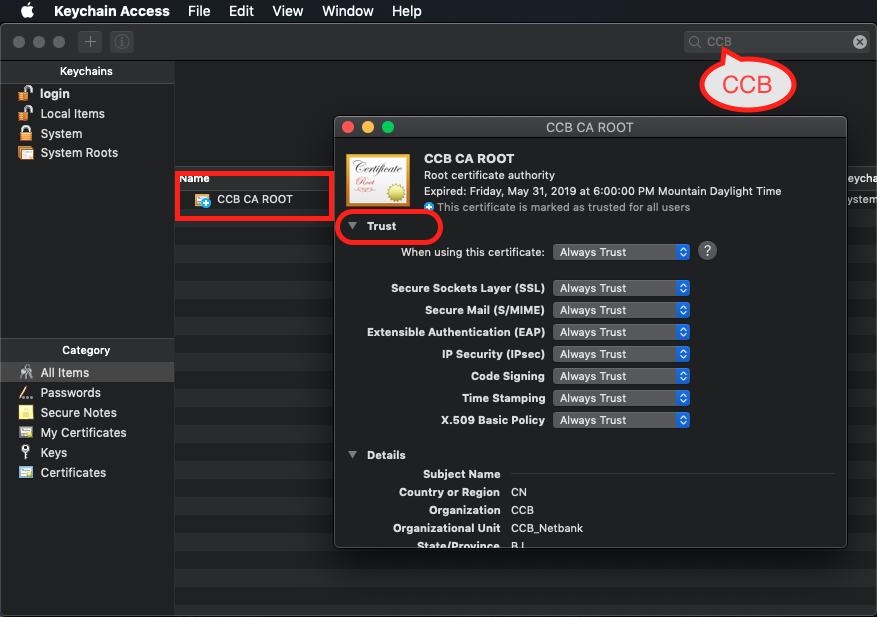Select the System keychain
Viewport: 877px width, 617px height.
[87, 134]
